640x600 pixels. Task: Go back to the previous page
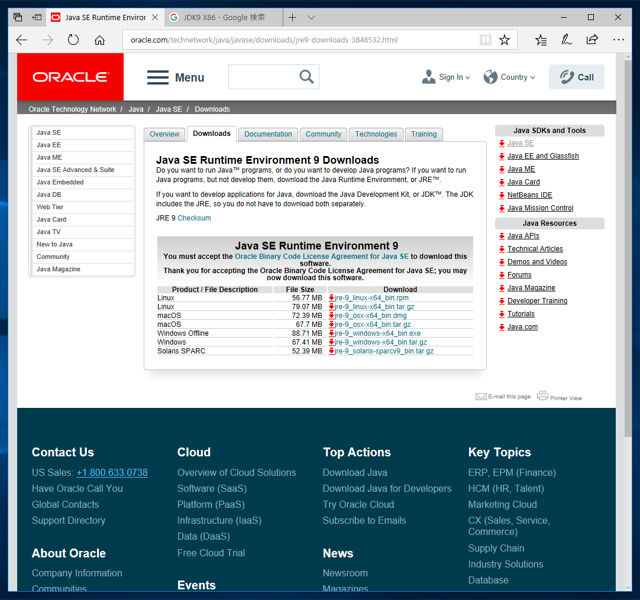[22, 40]
